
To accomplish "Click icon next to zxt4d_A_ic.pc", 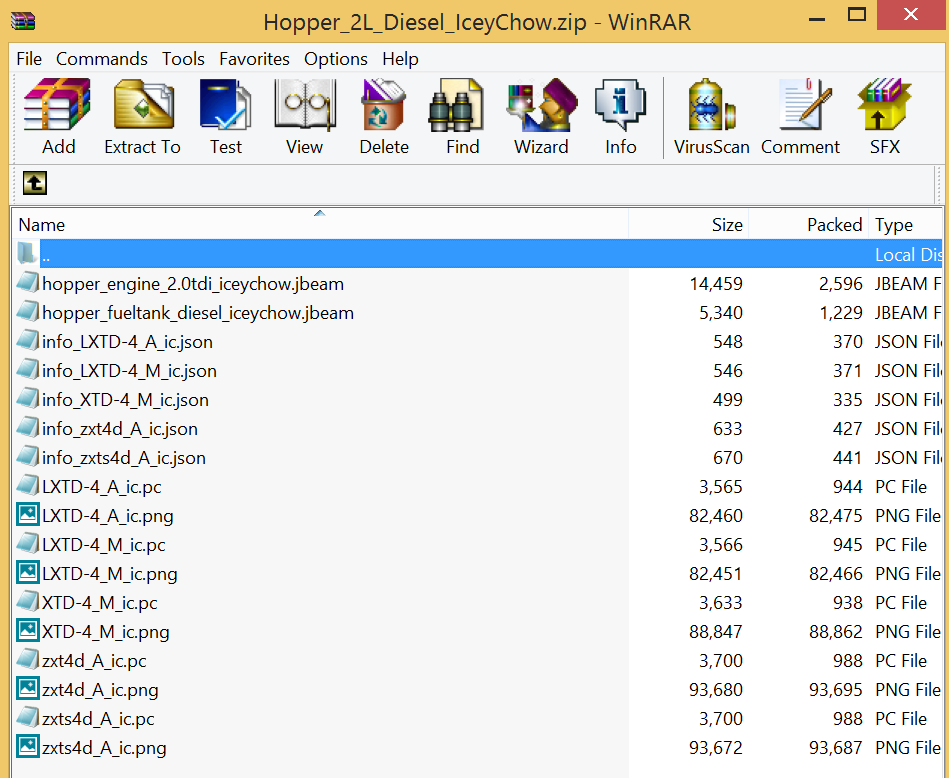I will click(27, 660).
